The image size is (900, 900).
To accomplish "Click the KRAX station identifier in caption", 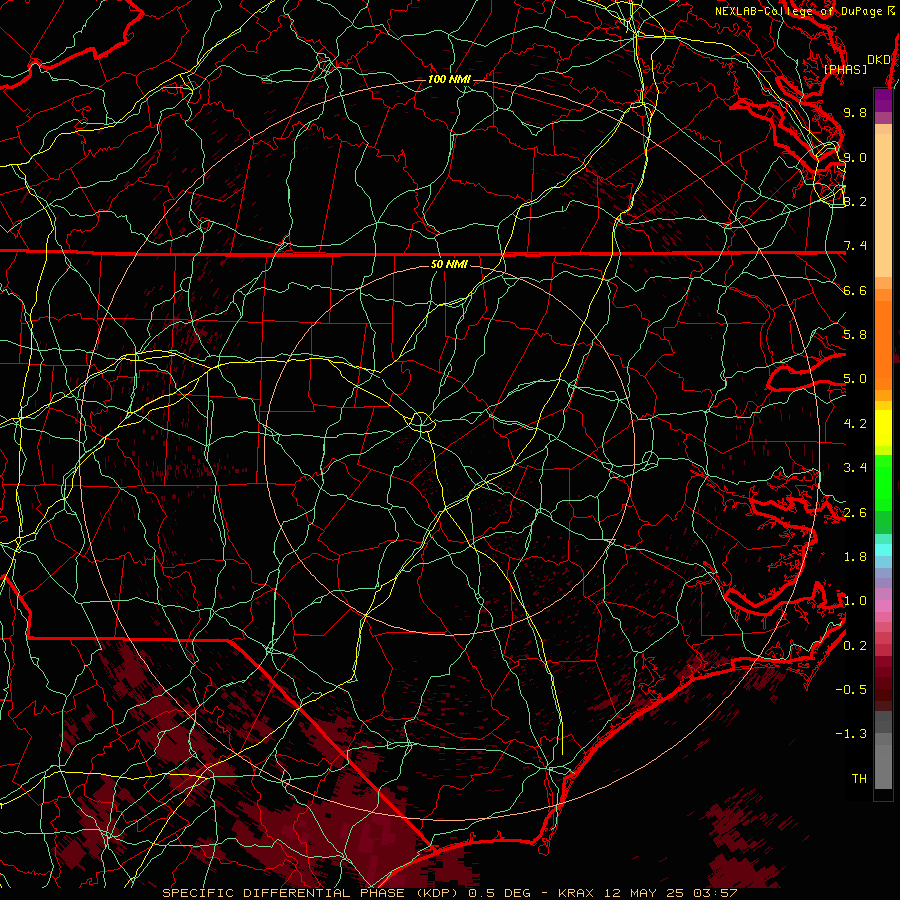I will tap(578, 893).
